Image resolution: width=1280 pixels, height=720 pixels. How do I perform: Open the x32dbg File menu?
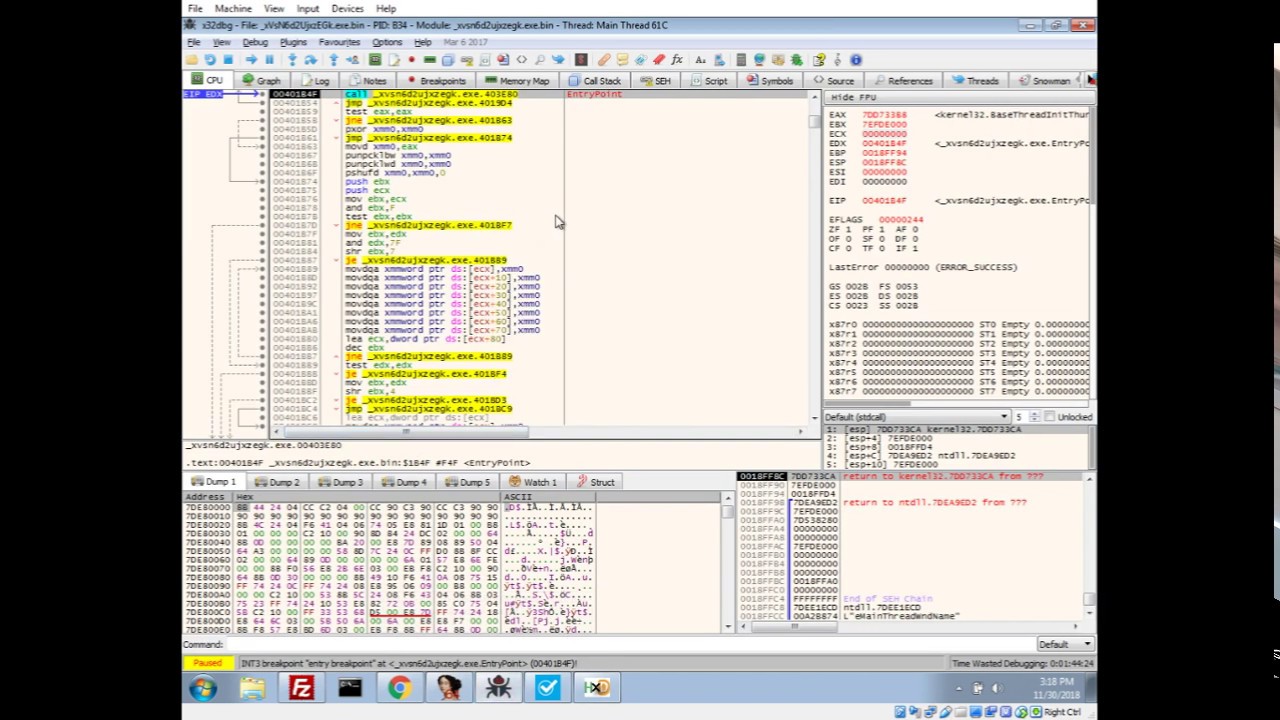[x=194, y=43]
